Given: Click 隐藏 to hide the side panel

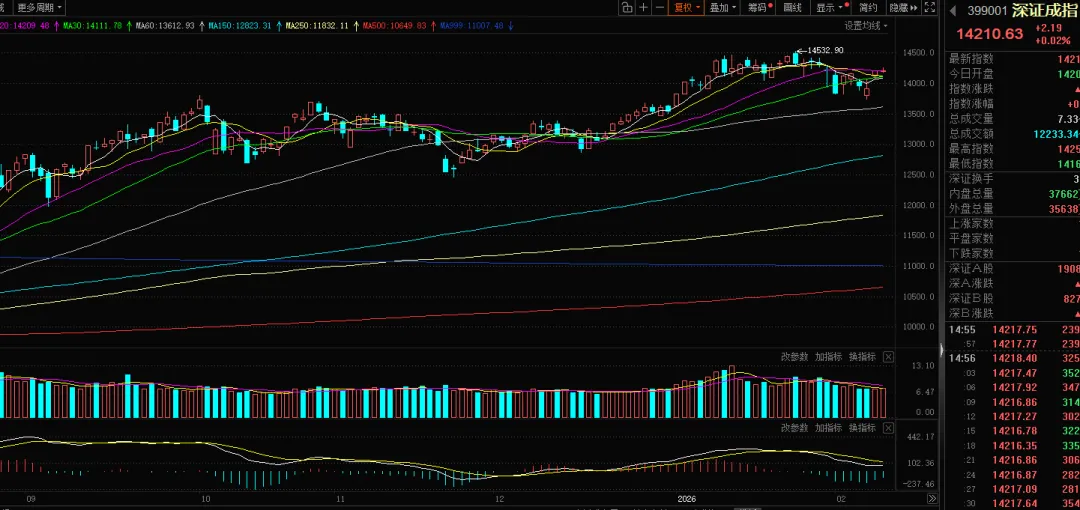Looking at the screenshot, I should point(902,8).
